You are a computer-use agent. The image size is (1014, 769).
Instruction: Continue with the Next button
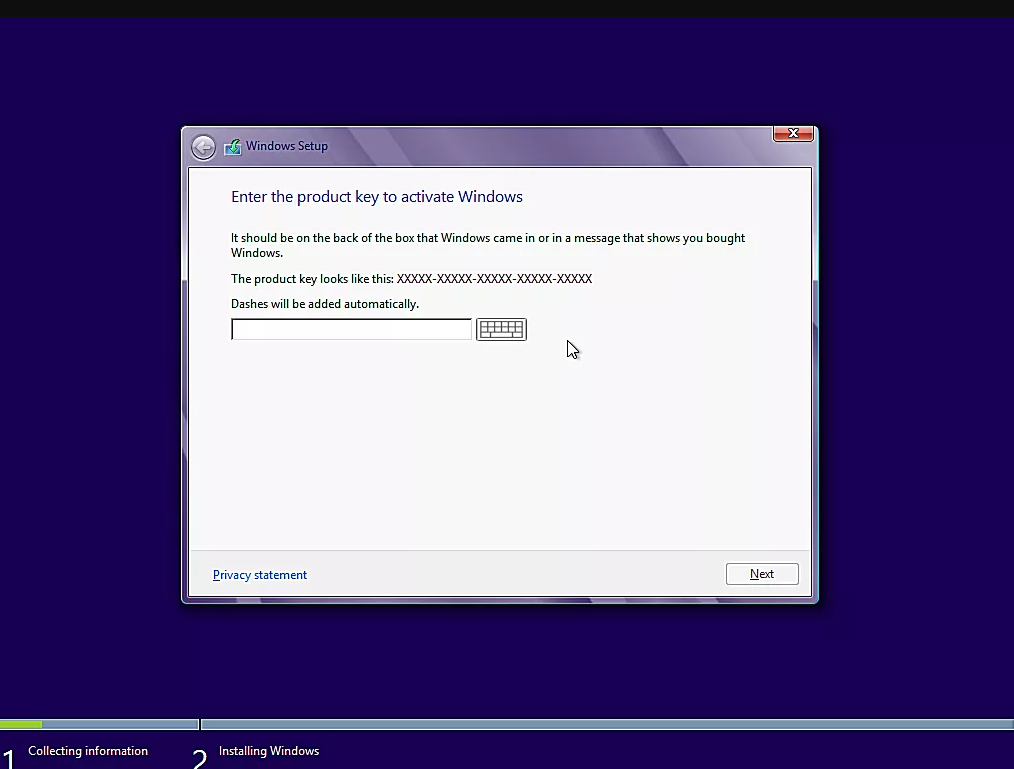coord(762,574)
